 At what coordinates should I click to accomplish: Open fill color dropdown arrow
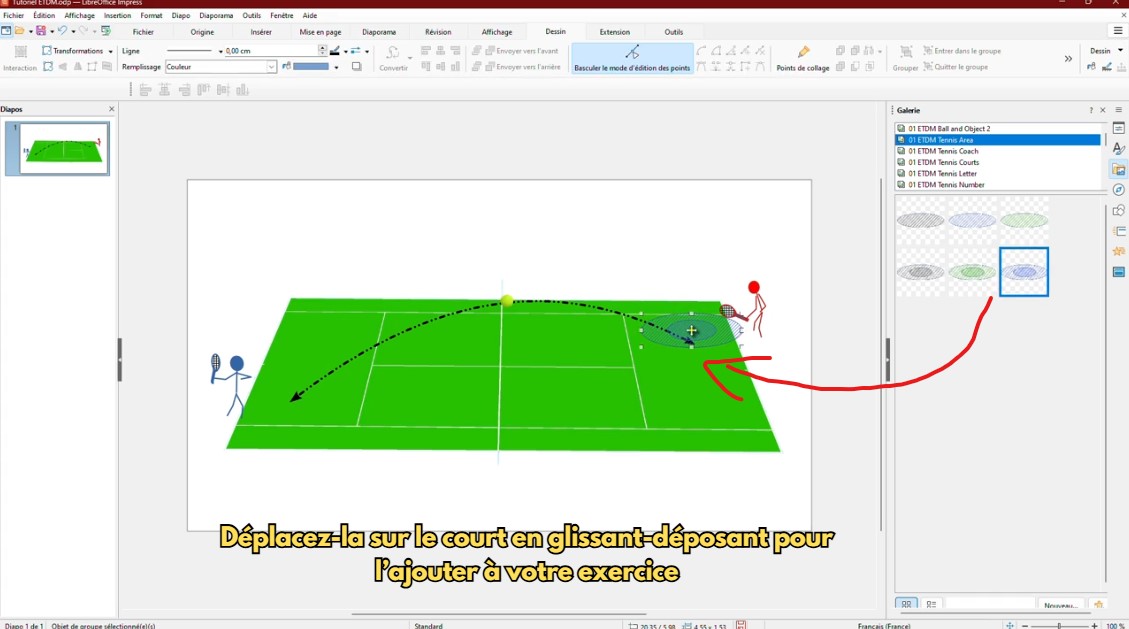(336, 68)
